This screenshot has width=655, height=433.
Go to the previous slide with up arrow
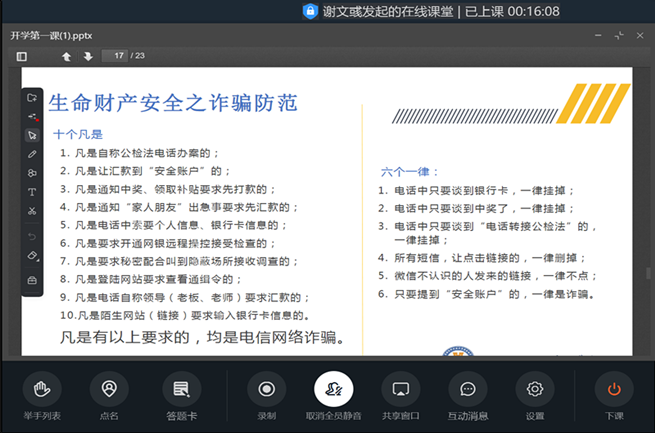pos(66,56)
